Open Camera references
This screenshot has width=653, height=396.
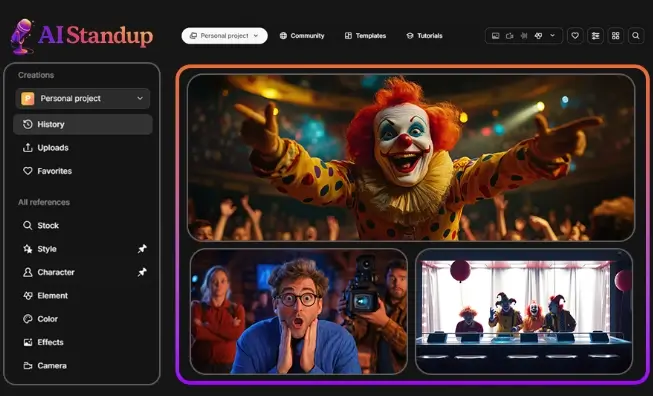tap(83, 365)
